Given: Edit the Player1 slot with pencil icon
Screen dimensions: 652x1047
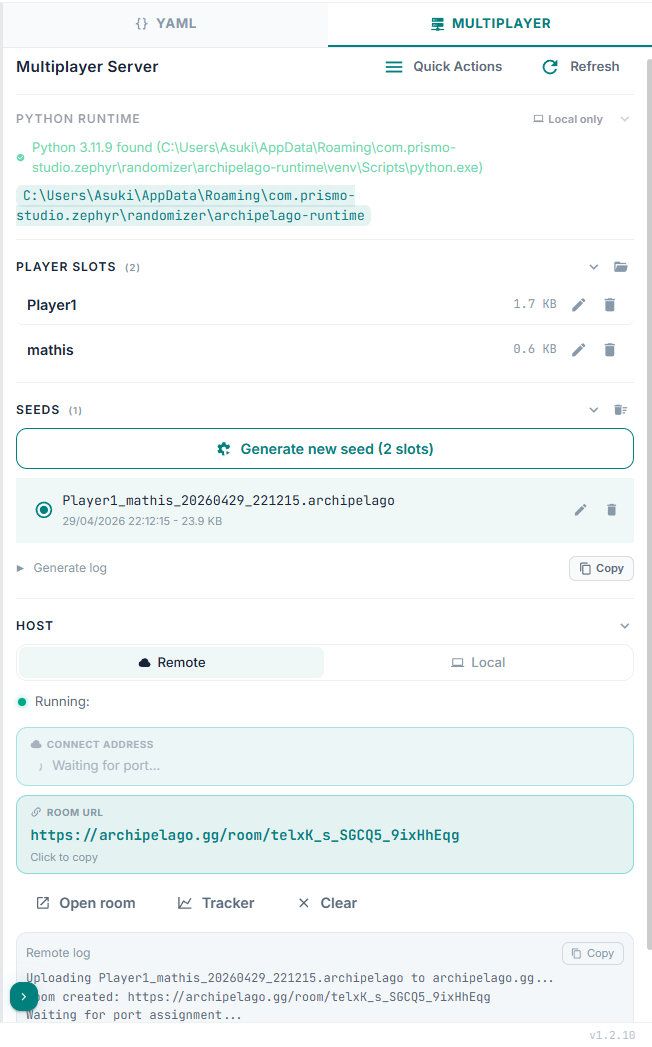Looking at the screenshot, I should 578,305.
